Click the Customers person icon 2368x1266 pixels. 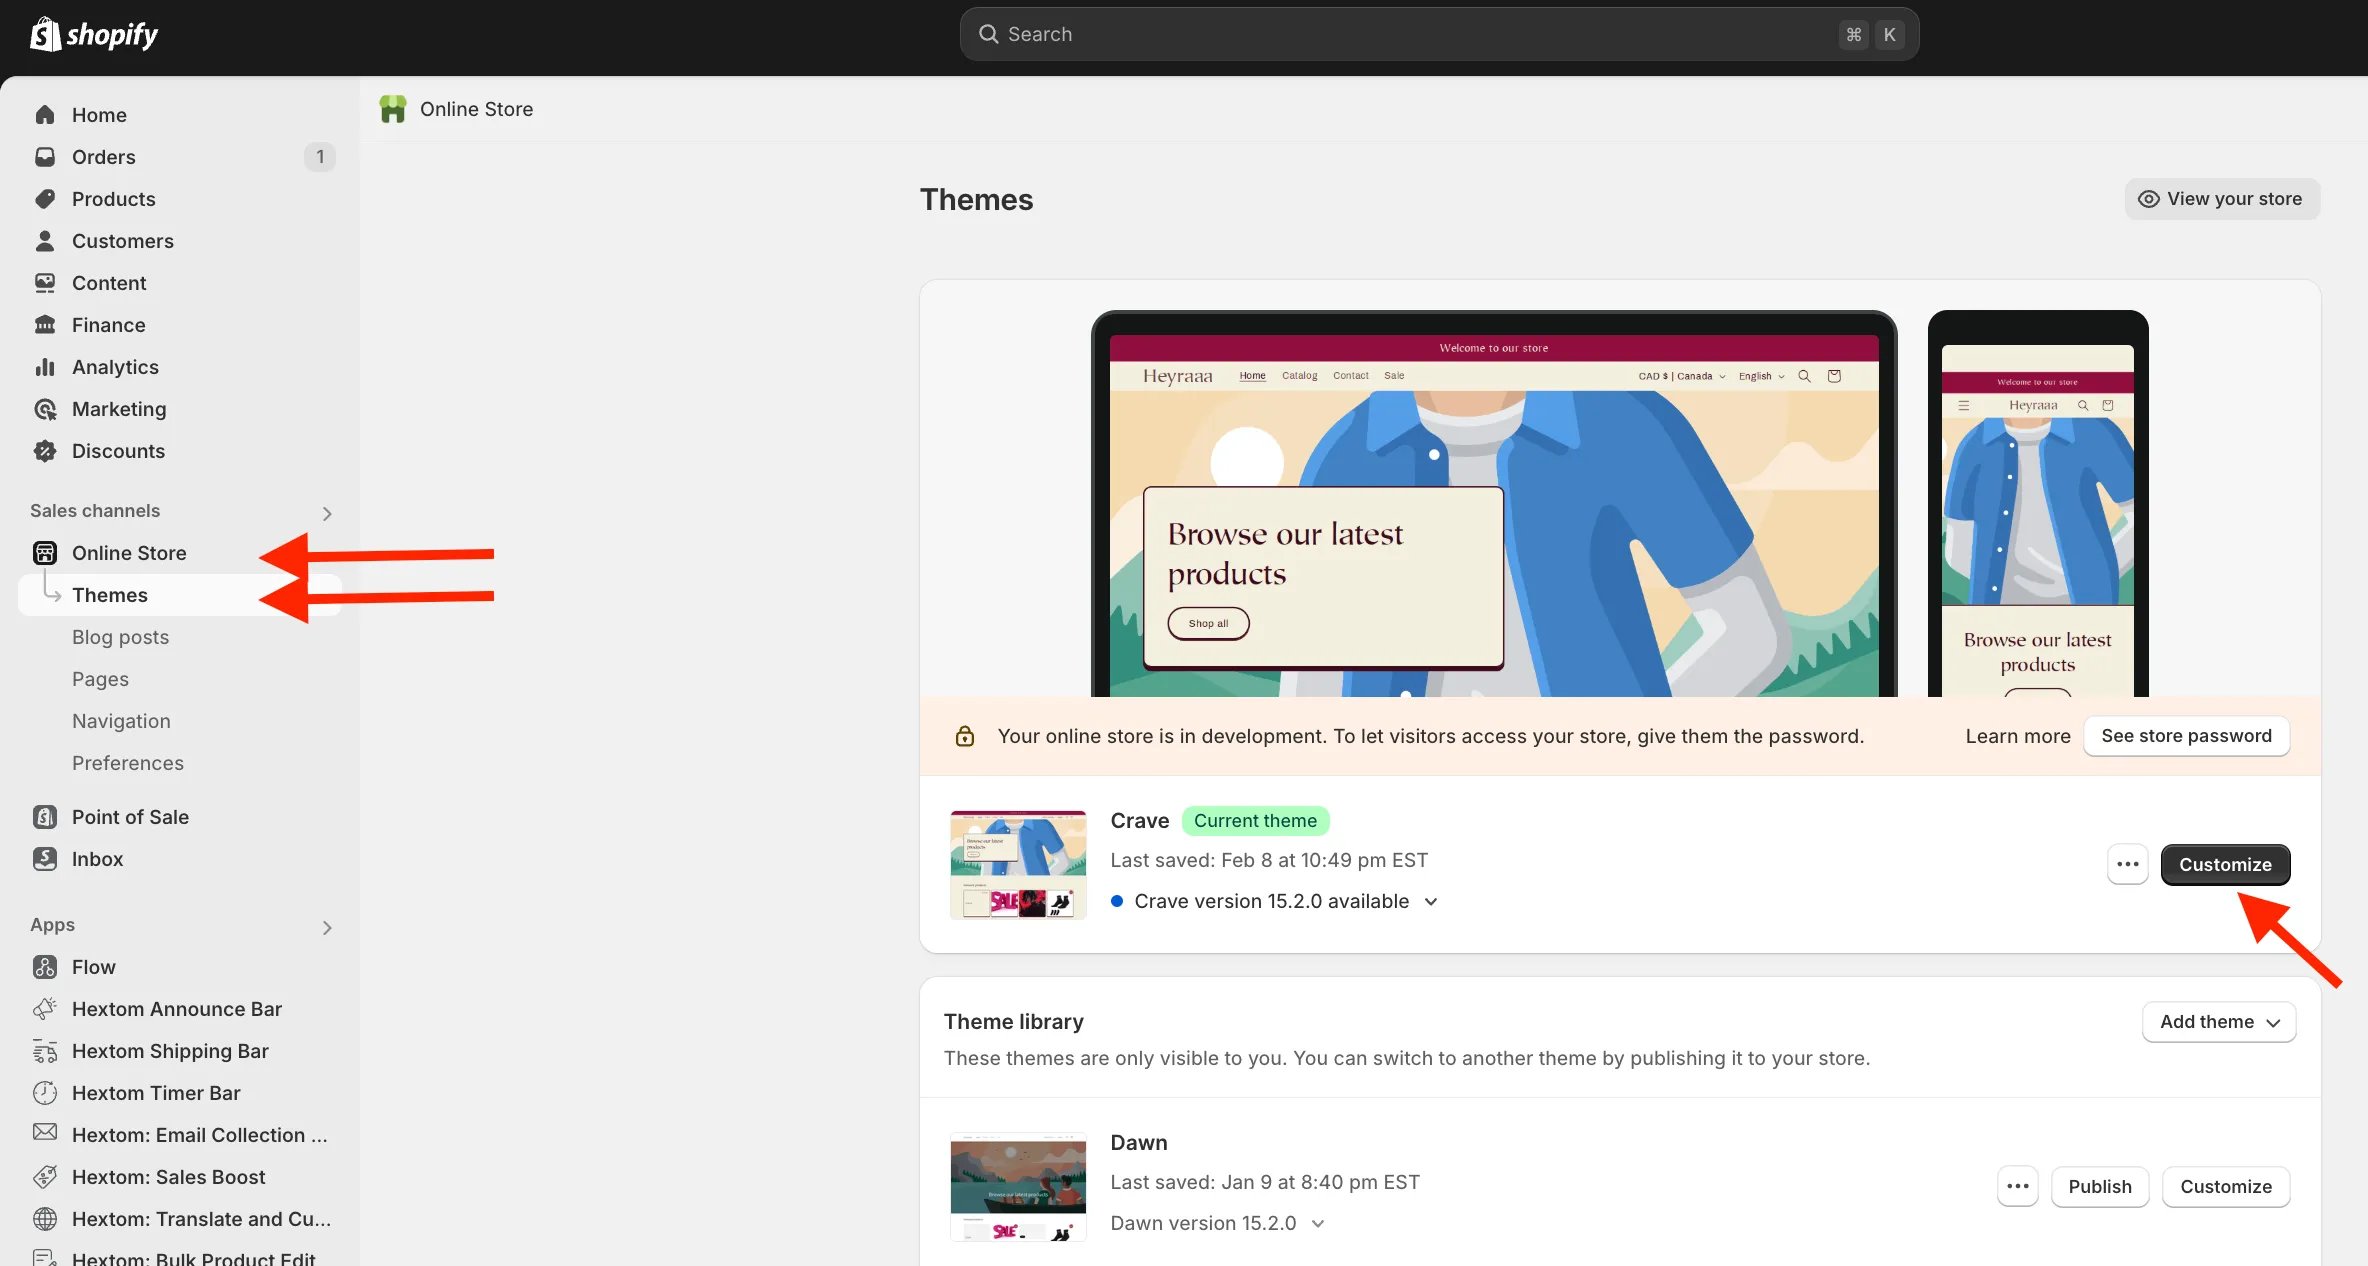45,241
